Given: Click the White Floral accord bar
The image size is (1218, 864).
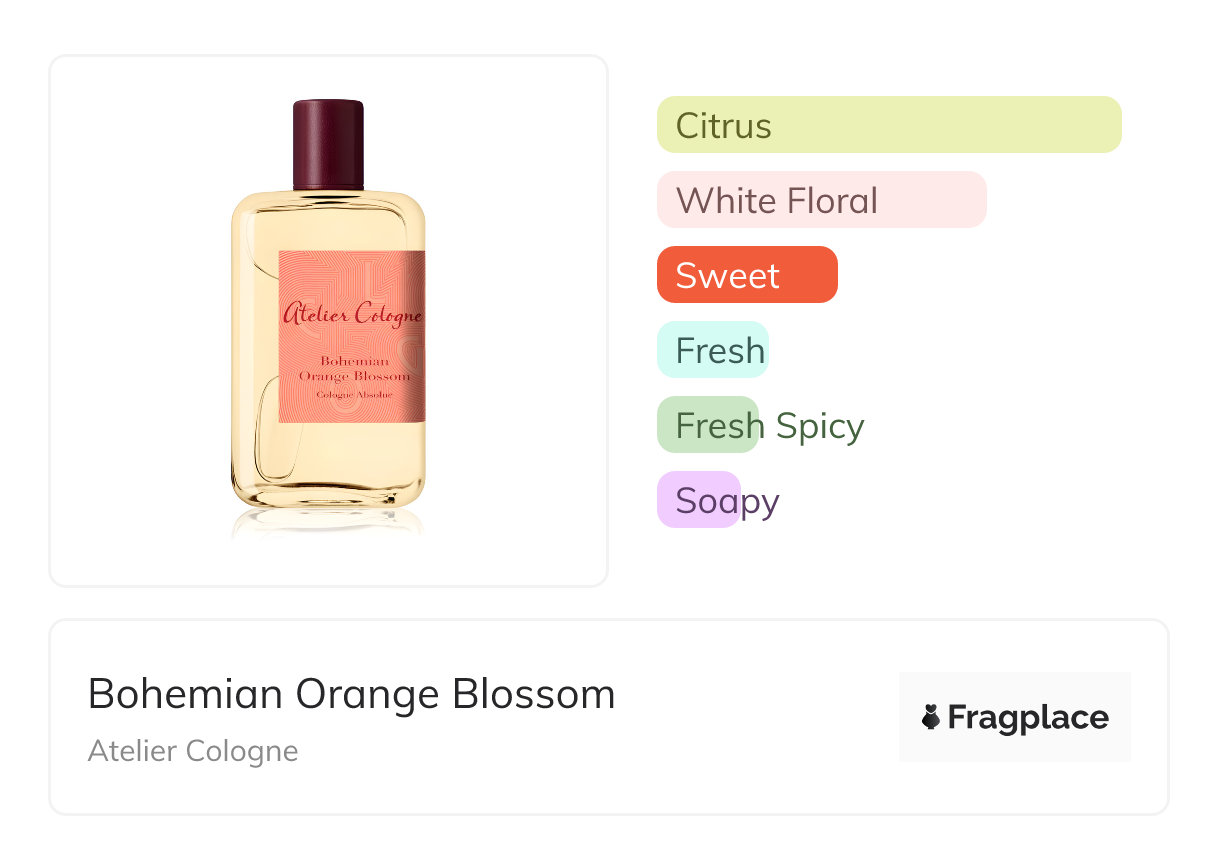Looking at the screenshot, I should coord(821,200).
